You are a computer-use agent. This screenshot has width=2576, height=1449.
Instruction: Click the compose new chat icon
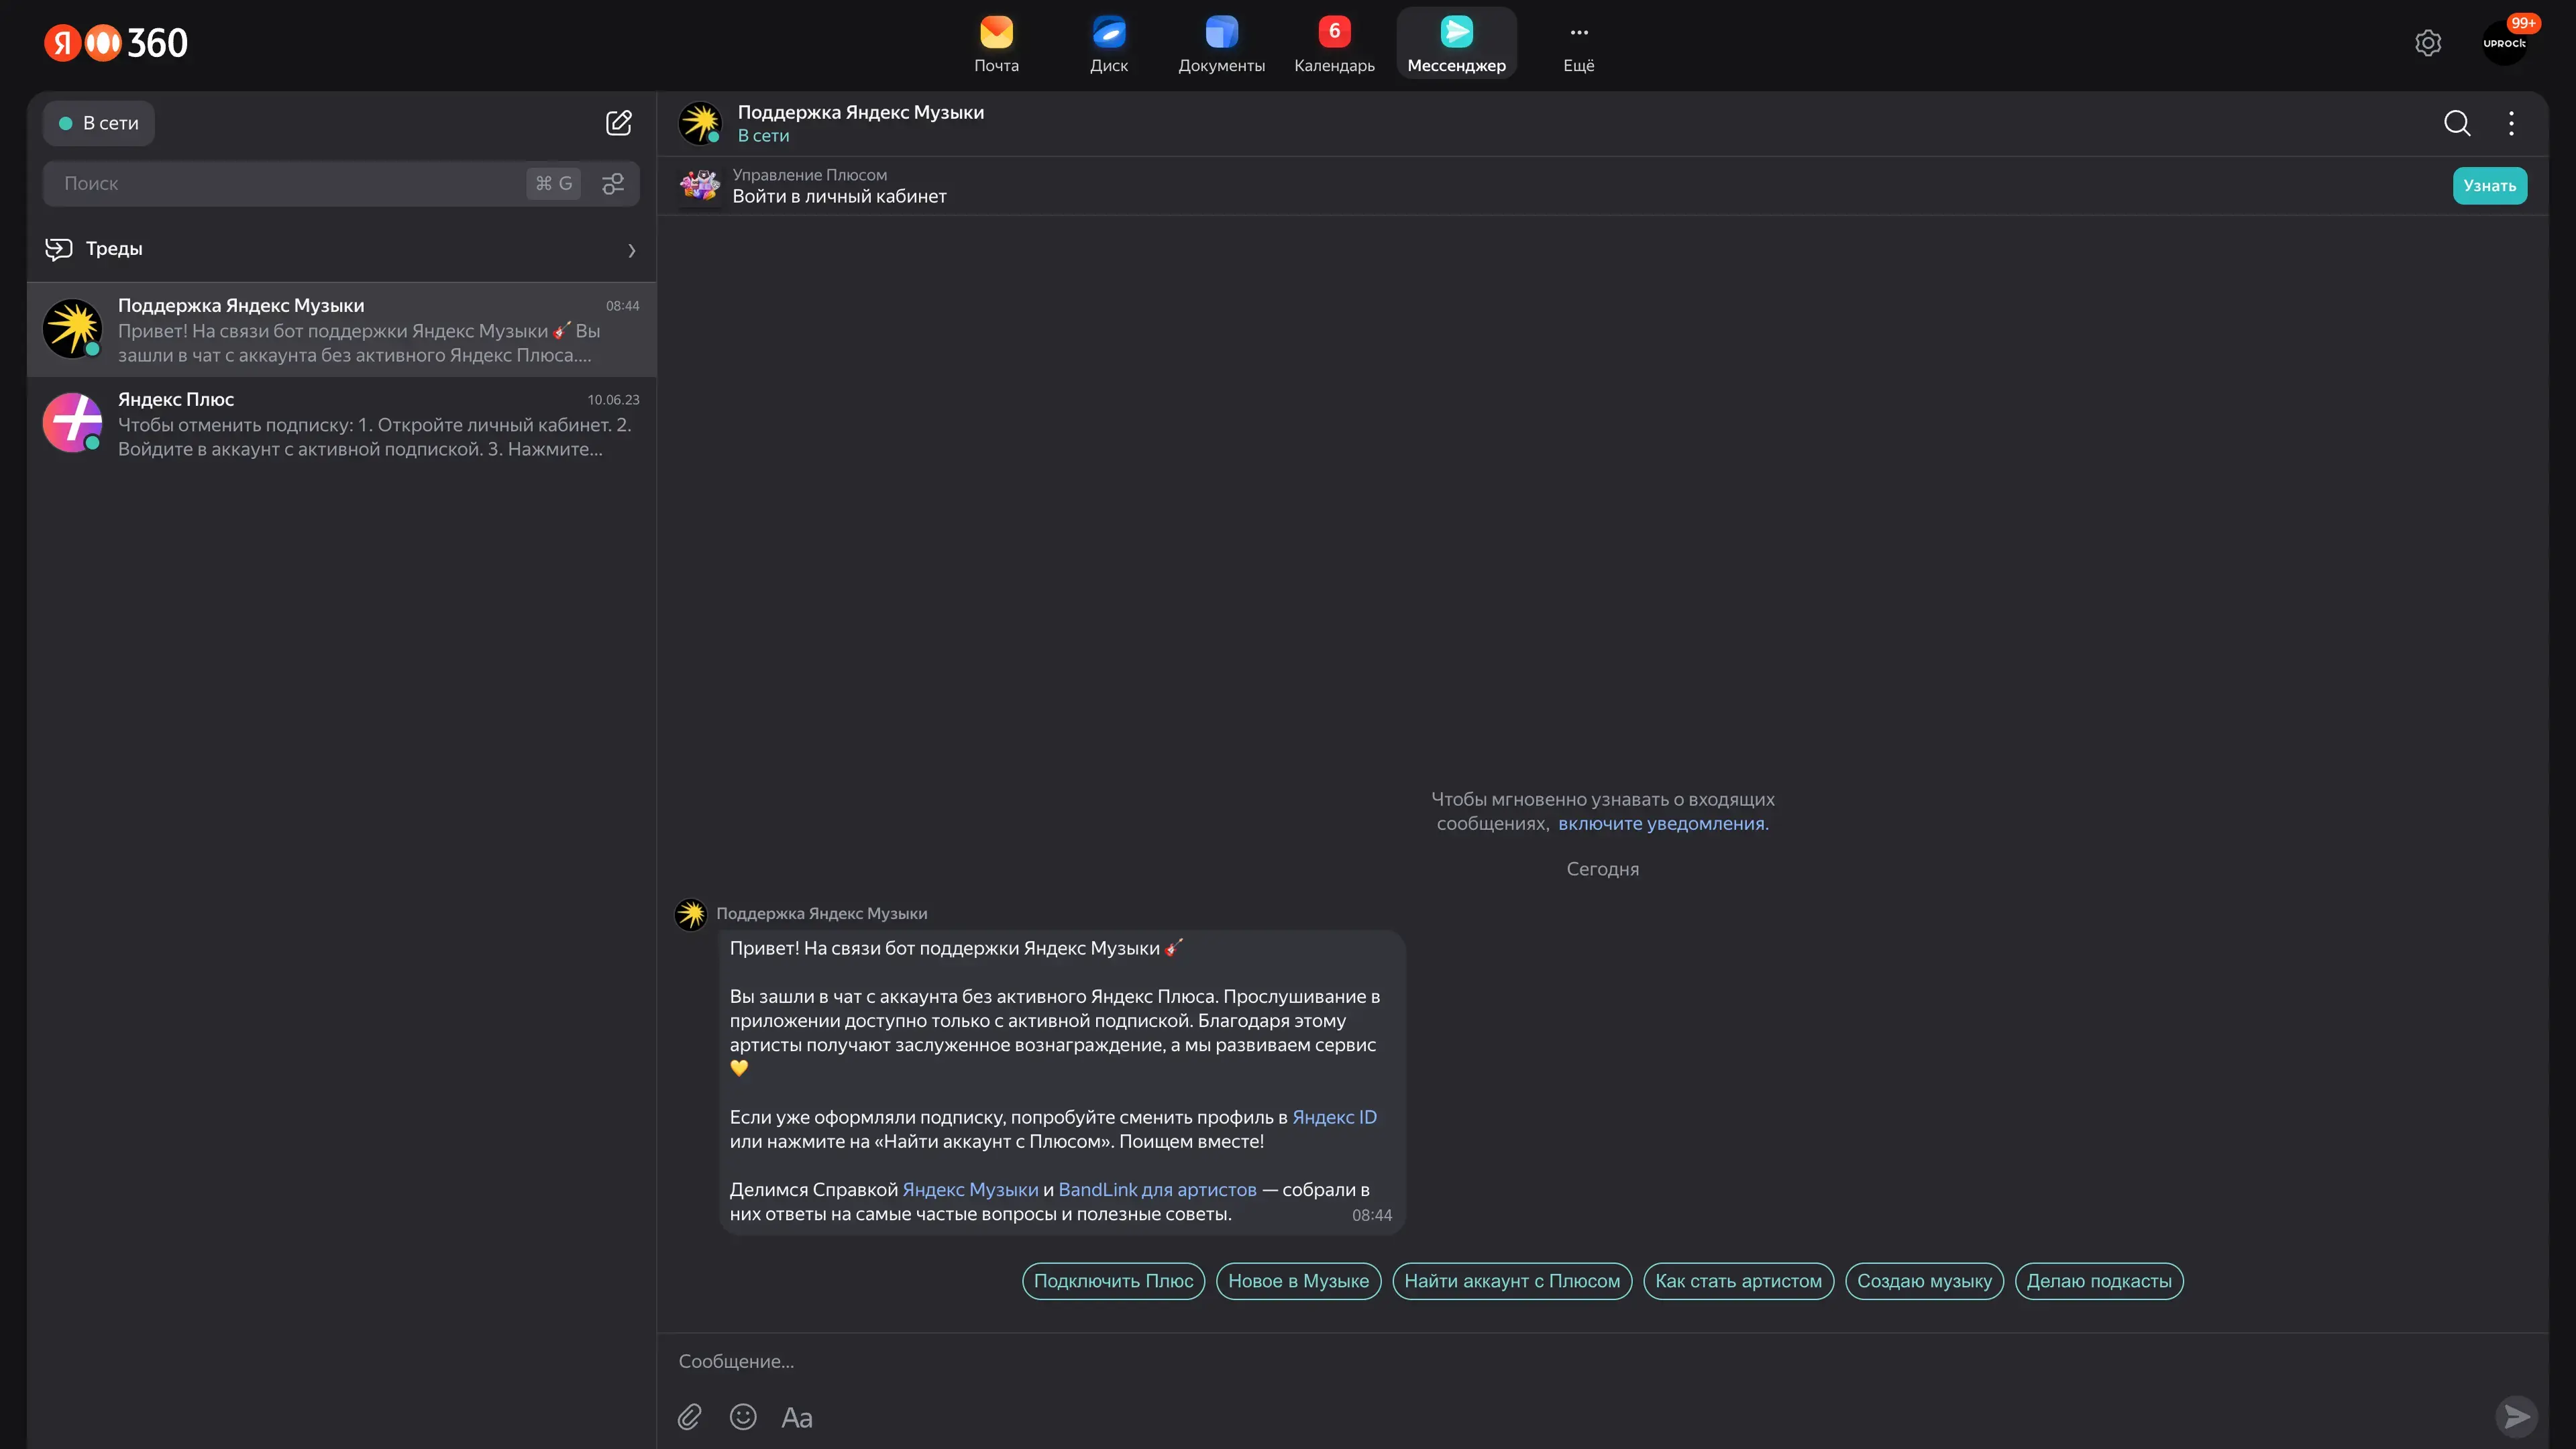tap(618, 123)
